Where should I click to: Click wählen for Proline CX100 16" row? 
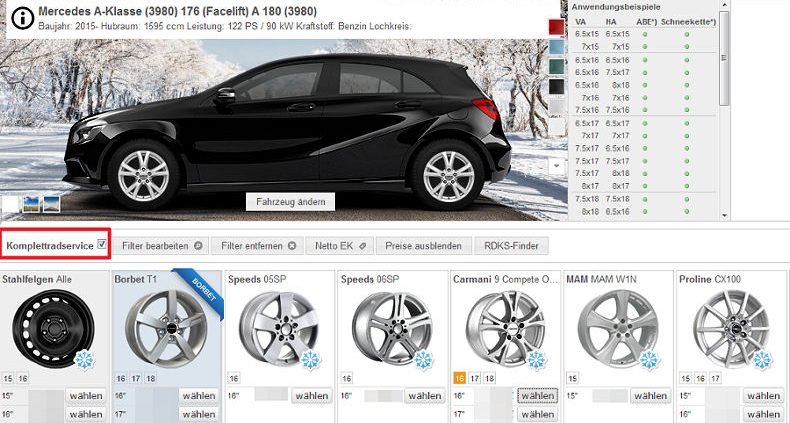coord(763,414)
